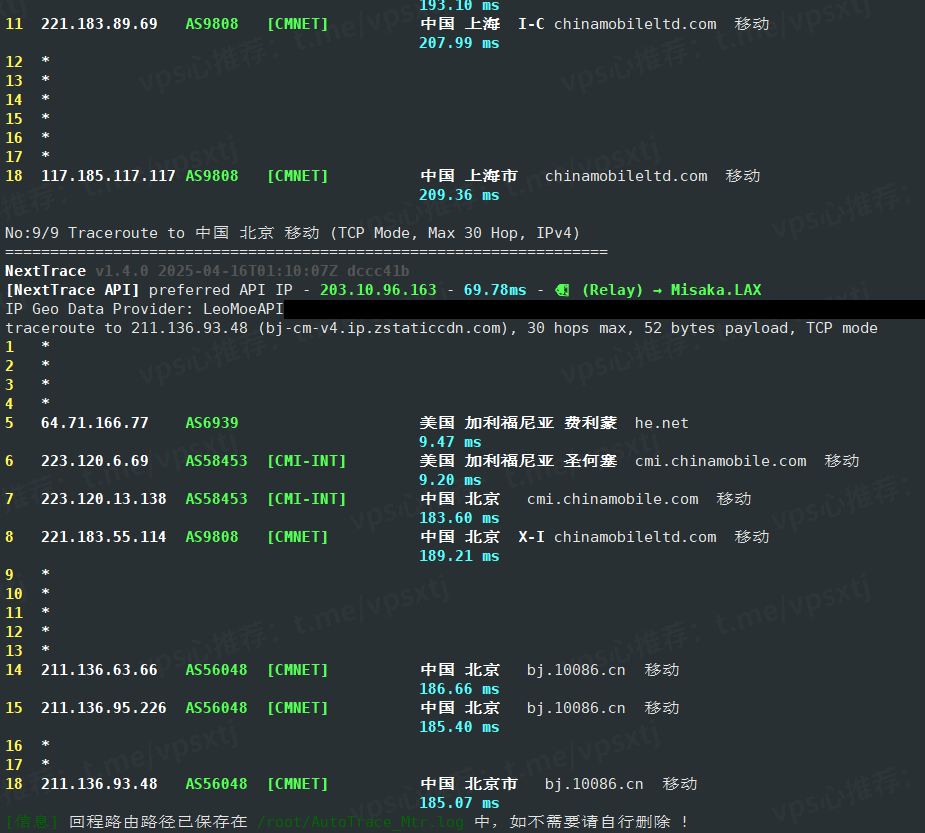
Task: Click the IP address 221.183.89.69
Action: click(x=99, y=24)
